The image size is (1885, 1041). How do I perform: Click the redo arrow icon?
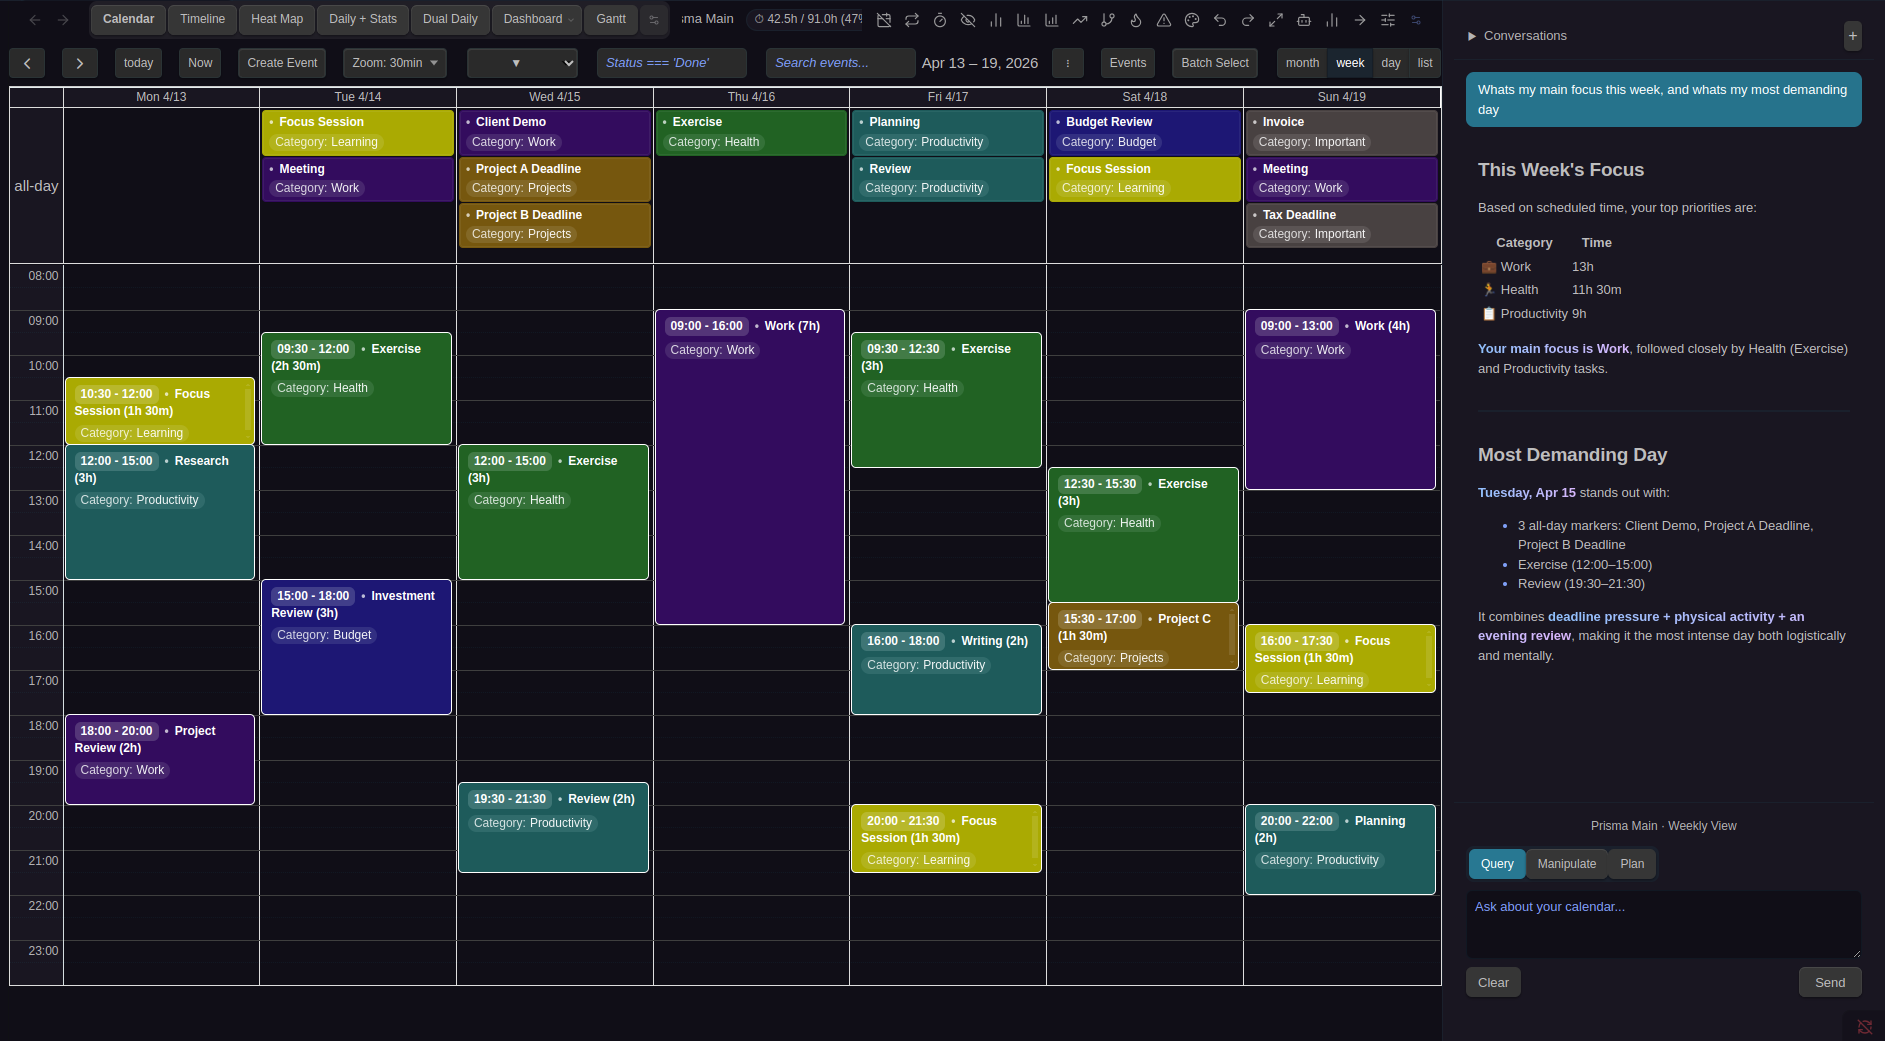pos(1248,20)
